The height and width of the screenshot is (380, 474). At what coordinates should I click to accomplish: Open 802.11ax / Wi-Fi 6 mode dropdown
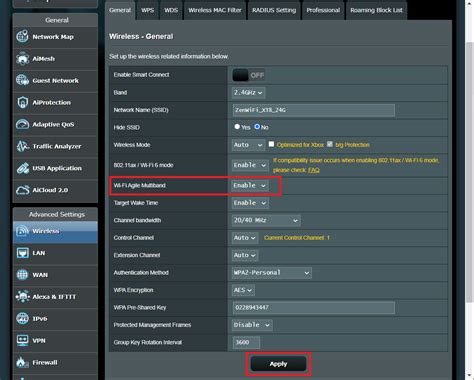(250, 165)
